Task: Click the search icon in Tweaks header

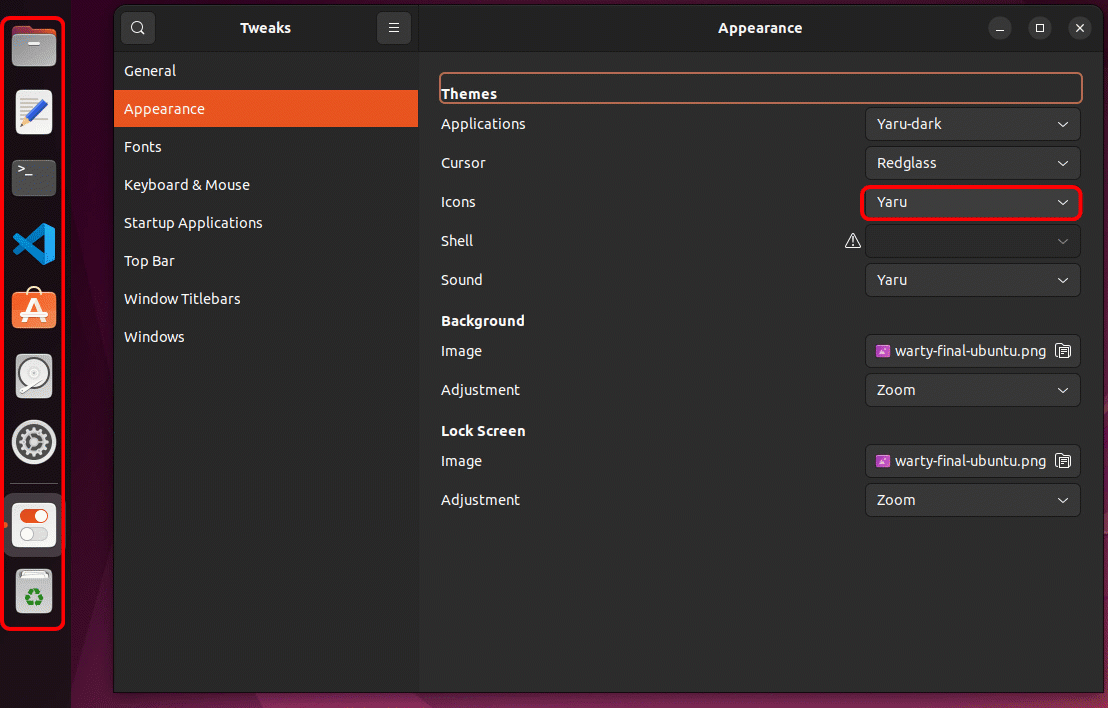Action: pos(138,28)
